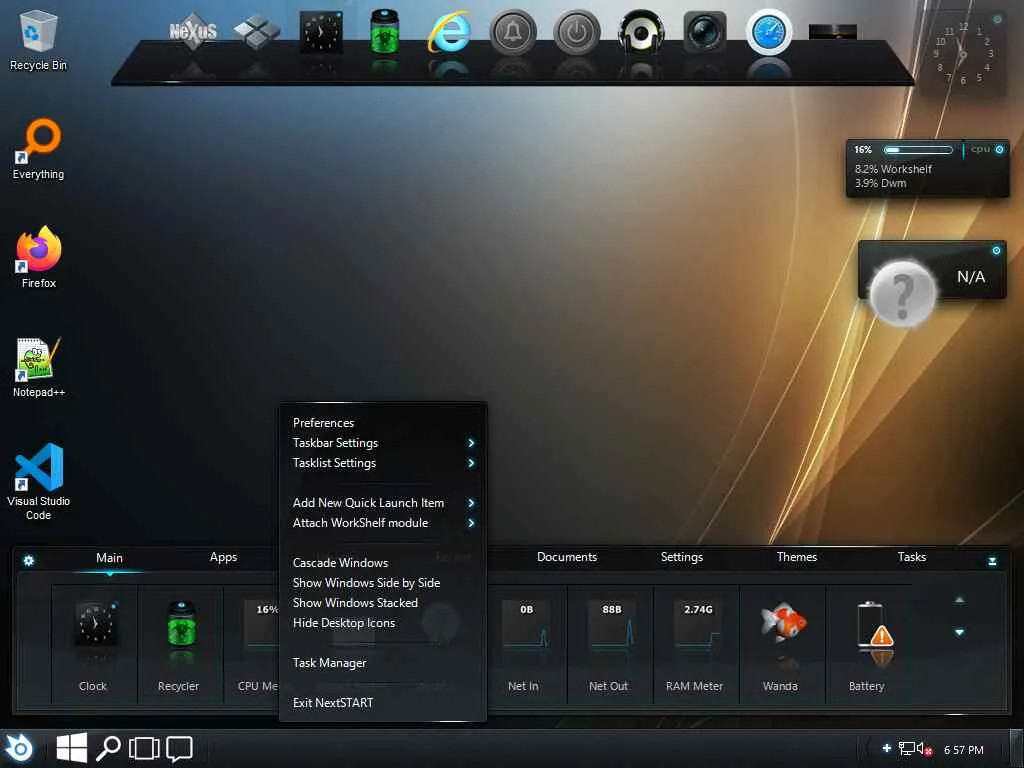
Task: Click the "3.9% Dwm" process line
Action: [880, 184]
